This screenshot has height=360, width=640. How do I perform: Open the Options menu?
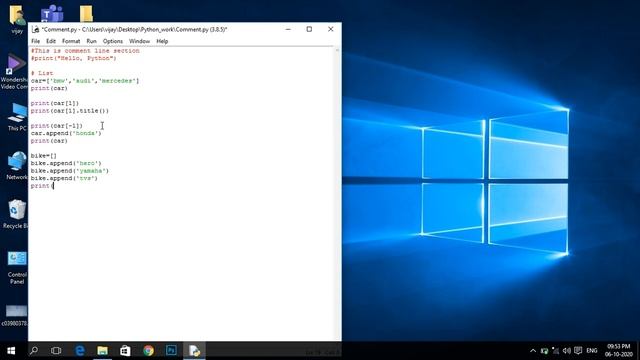(x=113, y=41)
